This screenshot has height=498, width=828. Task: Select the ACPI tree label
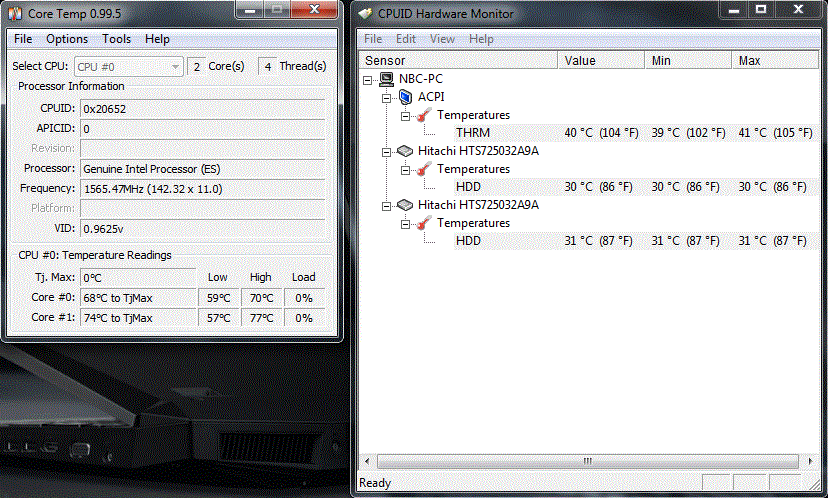tap(431, 97)
